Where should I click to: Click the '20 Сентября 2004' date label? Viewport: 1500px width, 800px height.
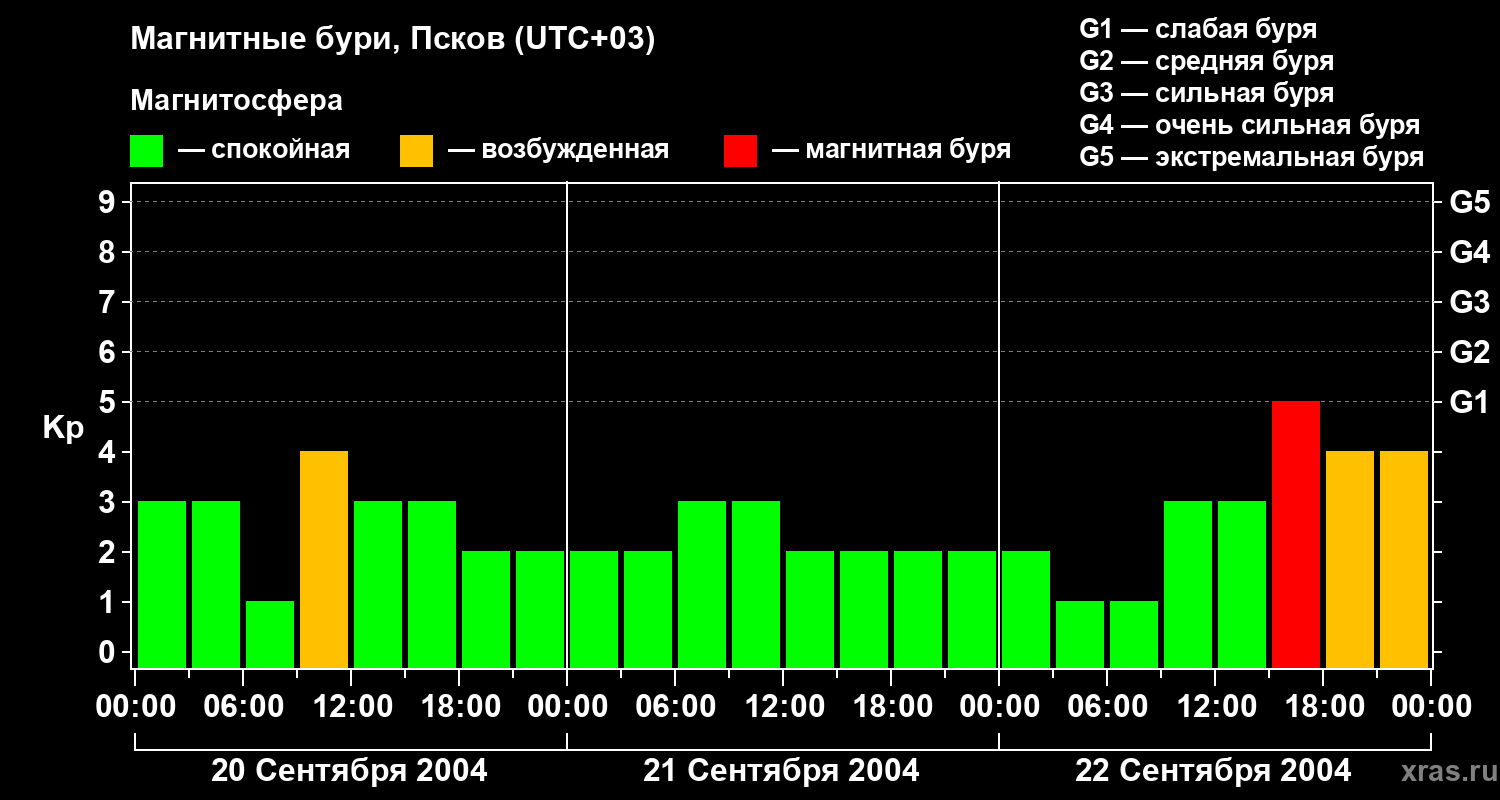coord(349,771)
